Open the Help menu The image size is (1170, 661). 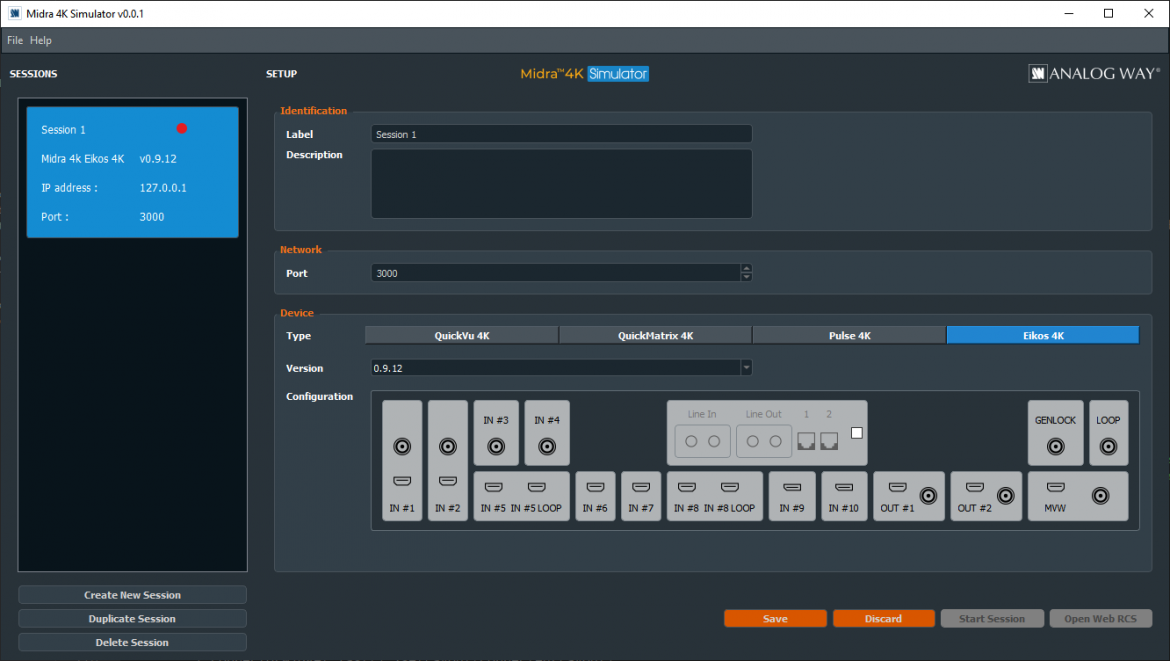click(x=41, y=40)
